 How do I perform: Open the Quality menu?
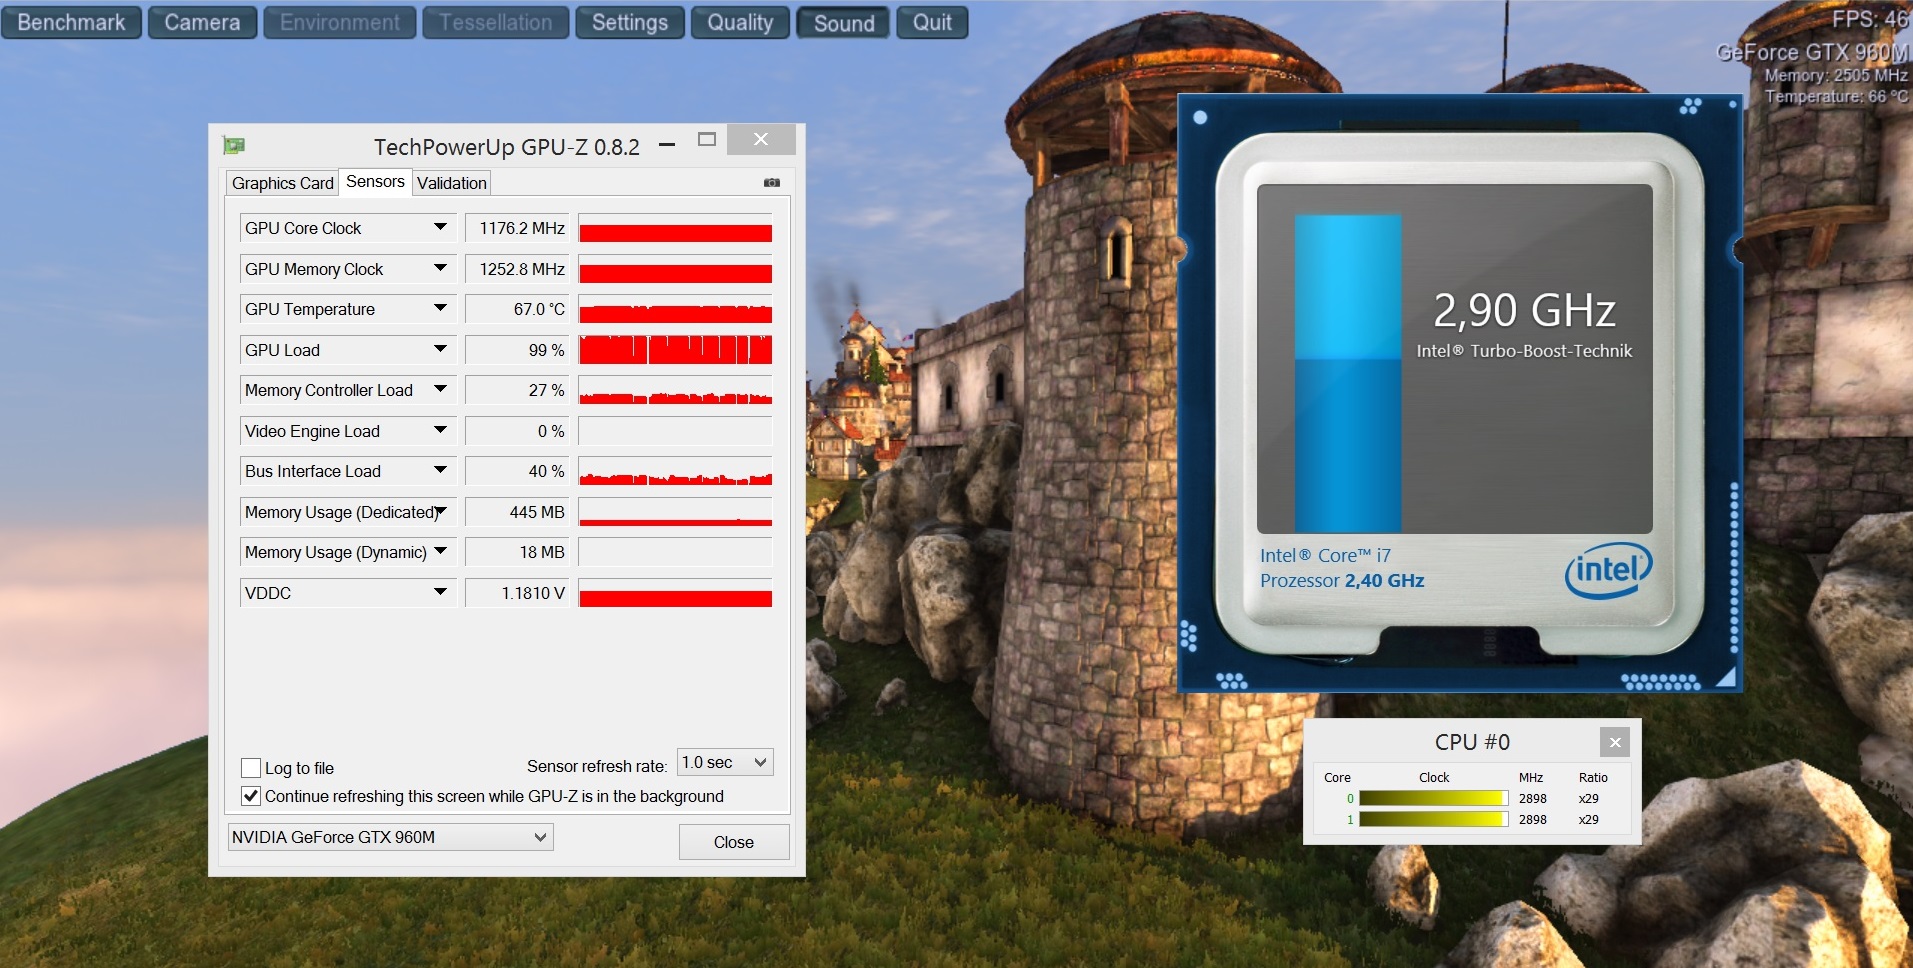pos(740,22)
